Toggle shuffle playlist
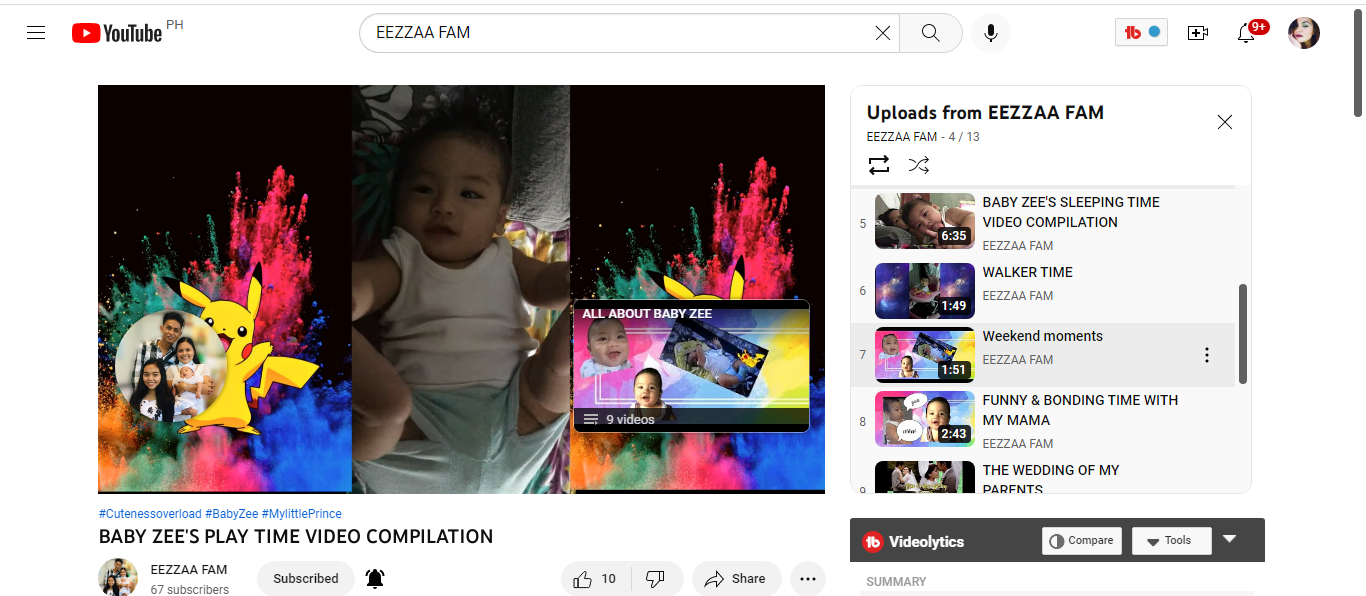The width and height of the screenshot is (1366, 596). click(x=919, y=165)
